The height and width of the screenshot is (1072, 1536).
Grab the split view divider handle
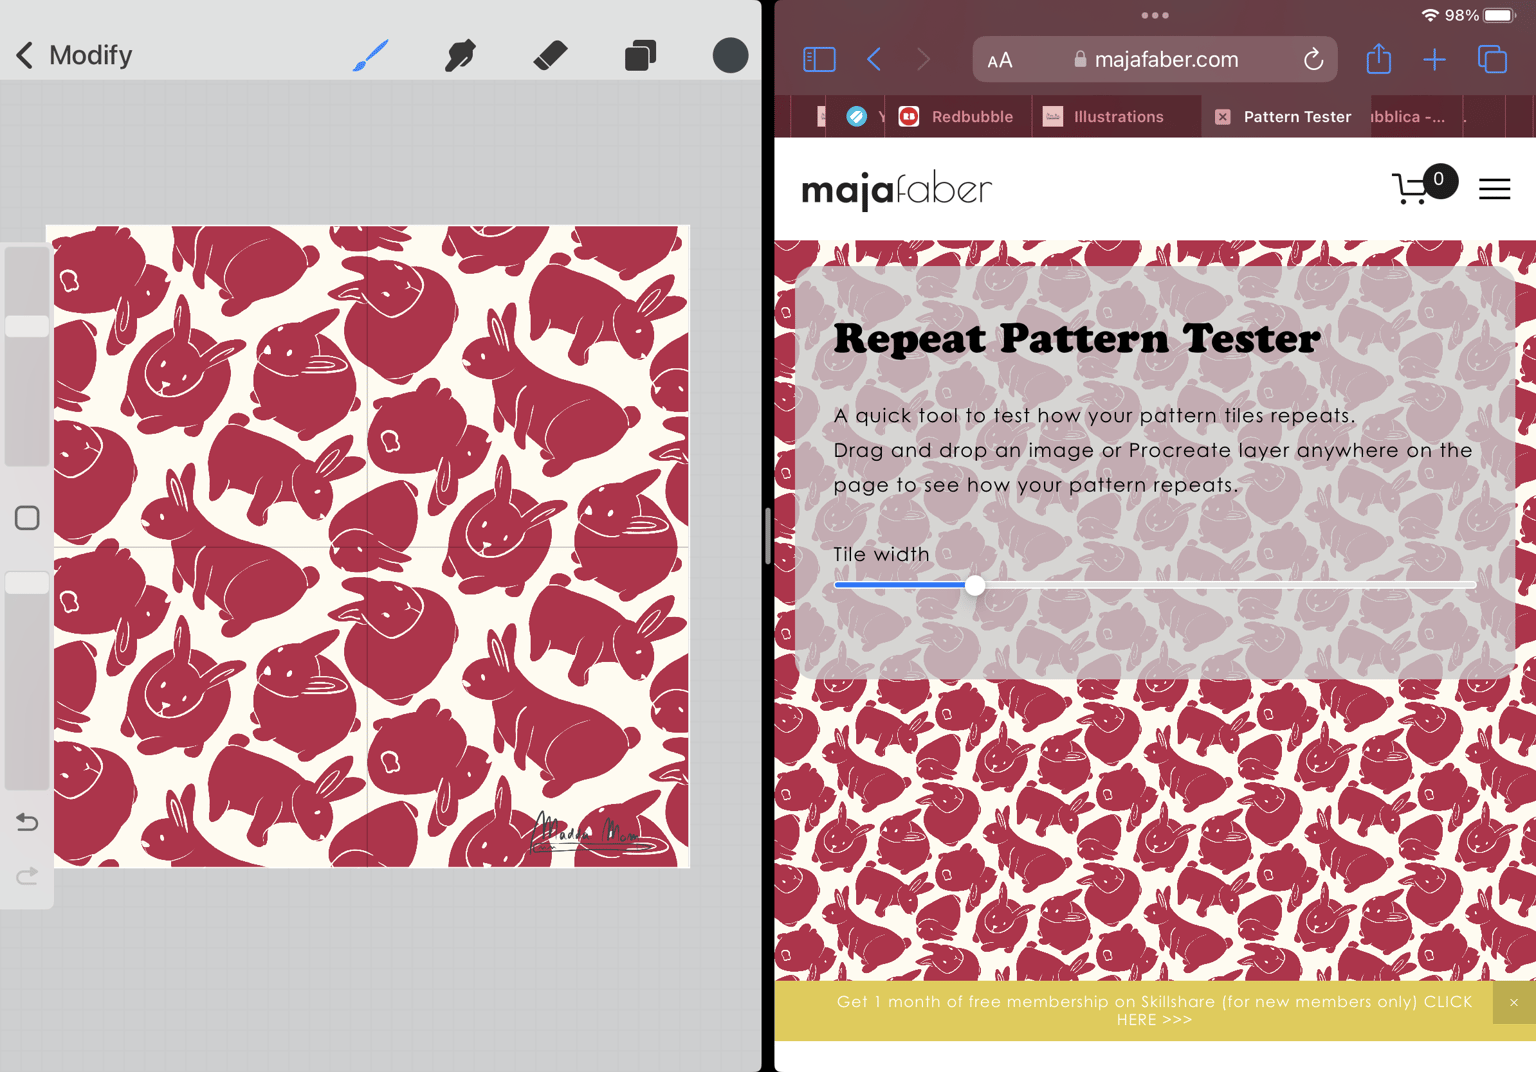point(767,536)
